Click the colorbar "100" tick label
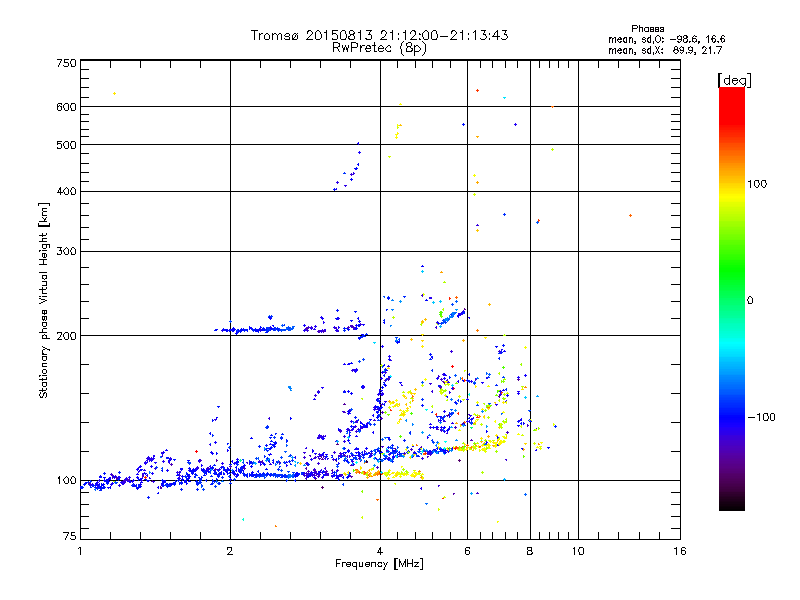Image resolution: width=800 pixels, height=600 pixels. 757,184
